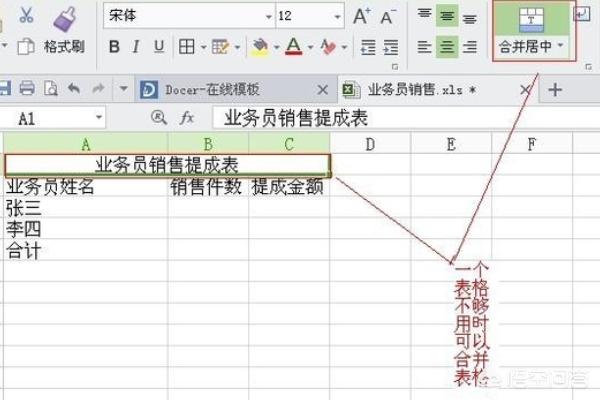600x400 pixels.
Task: Toggle bold formatting
Action: 114,47
